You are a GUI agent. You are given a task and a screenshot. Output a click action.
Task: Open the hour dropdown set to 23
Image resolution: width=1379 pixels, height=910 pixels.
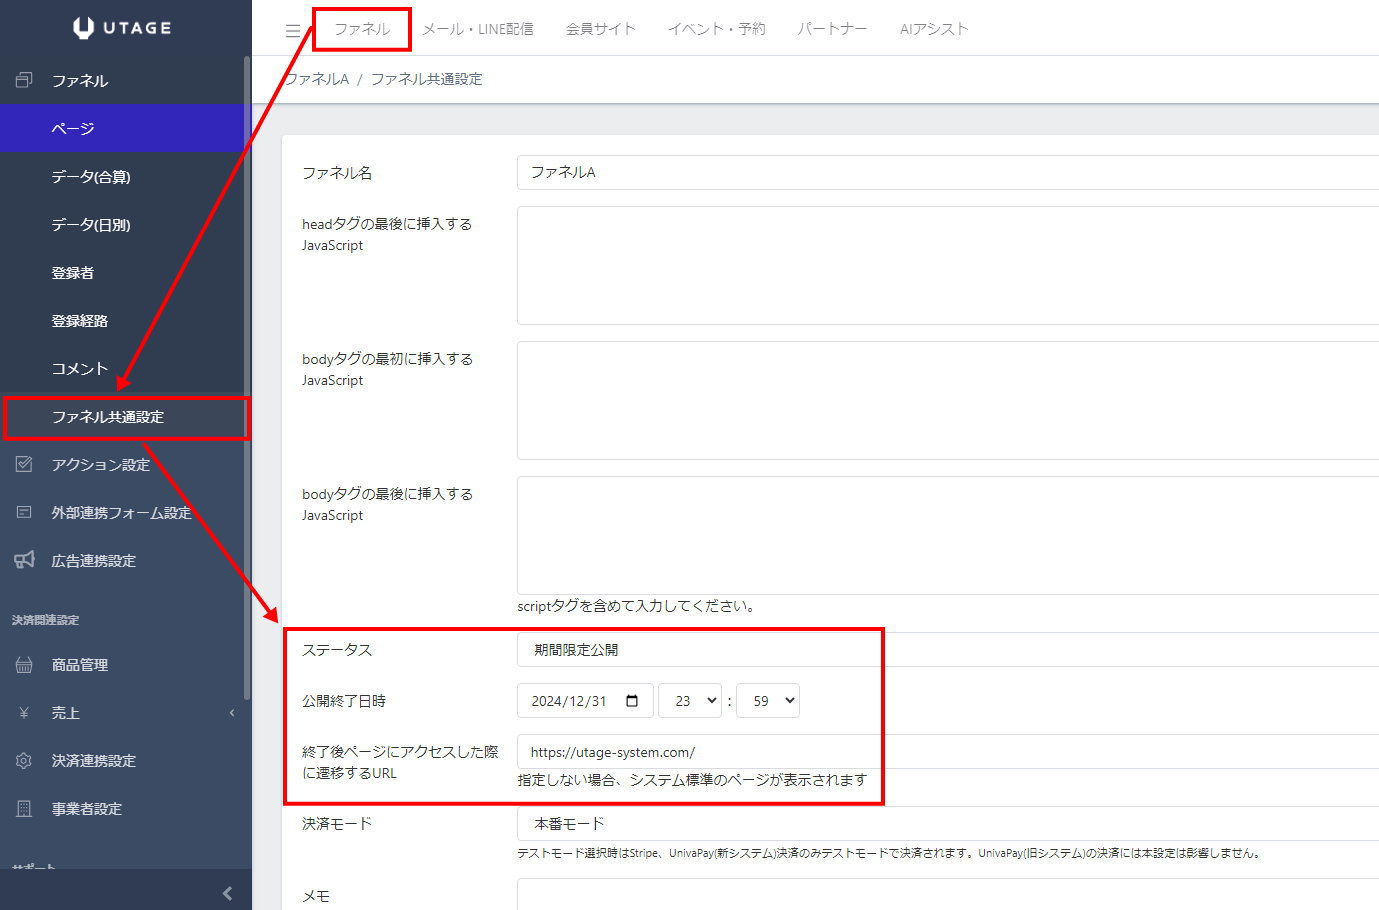tap(690, 700)
